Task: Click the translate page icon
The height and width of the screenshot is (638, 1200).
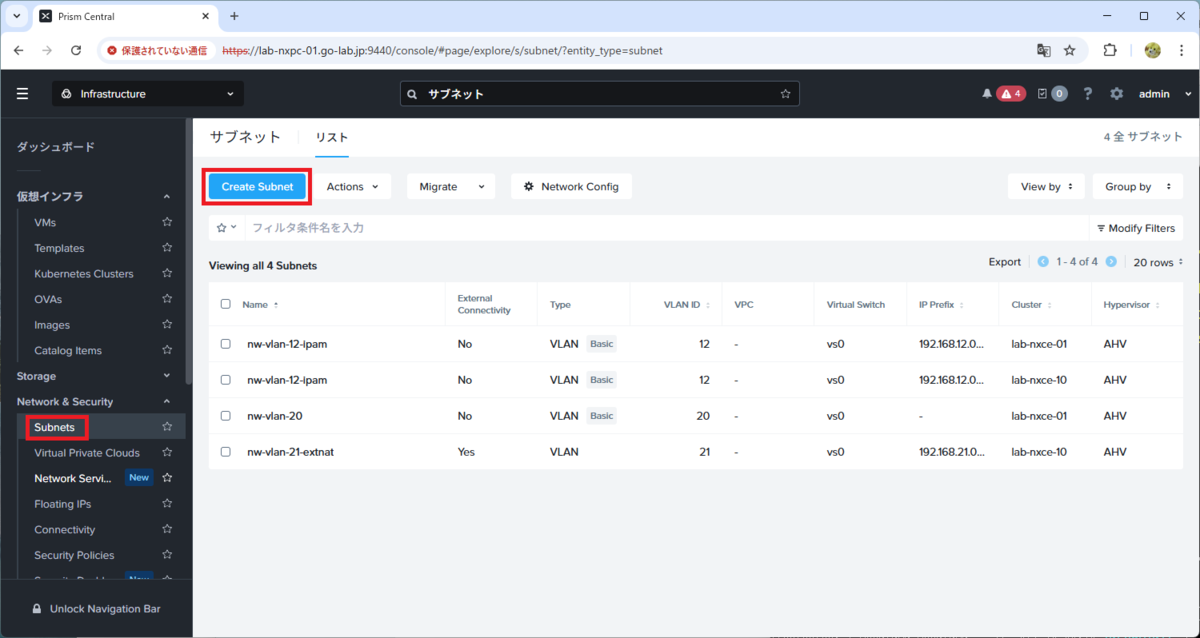Action: [1043, 50]
